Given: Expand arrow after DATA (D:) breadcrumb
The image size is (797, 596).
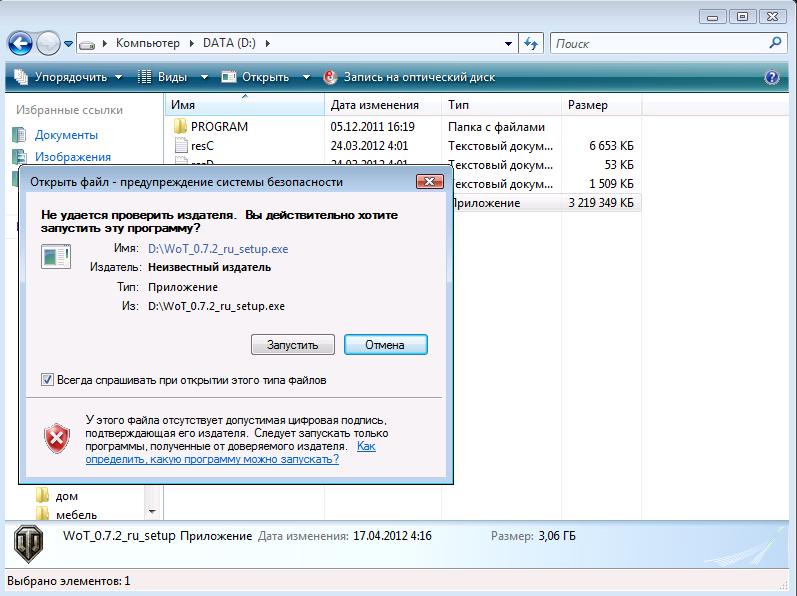Looking at the screenshot, I should pyautogui.click(x=267, y=44).
